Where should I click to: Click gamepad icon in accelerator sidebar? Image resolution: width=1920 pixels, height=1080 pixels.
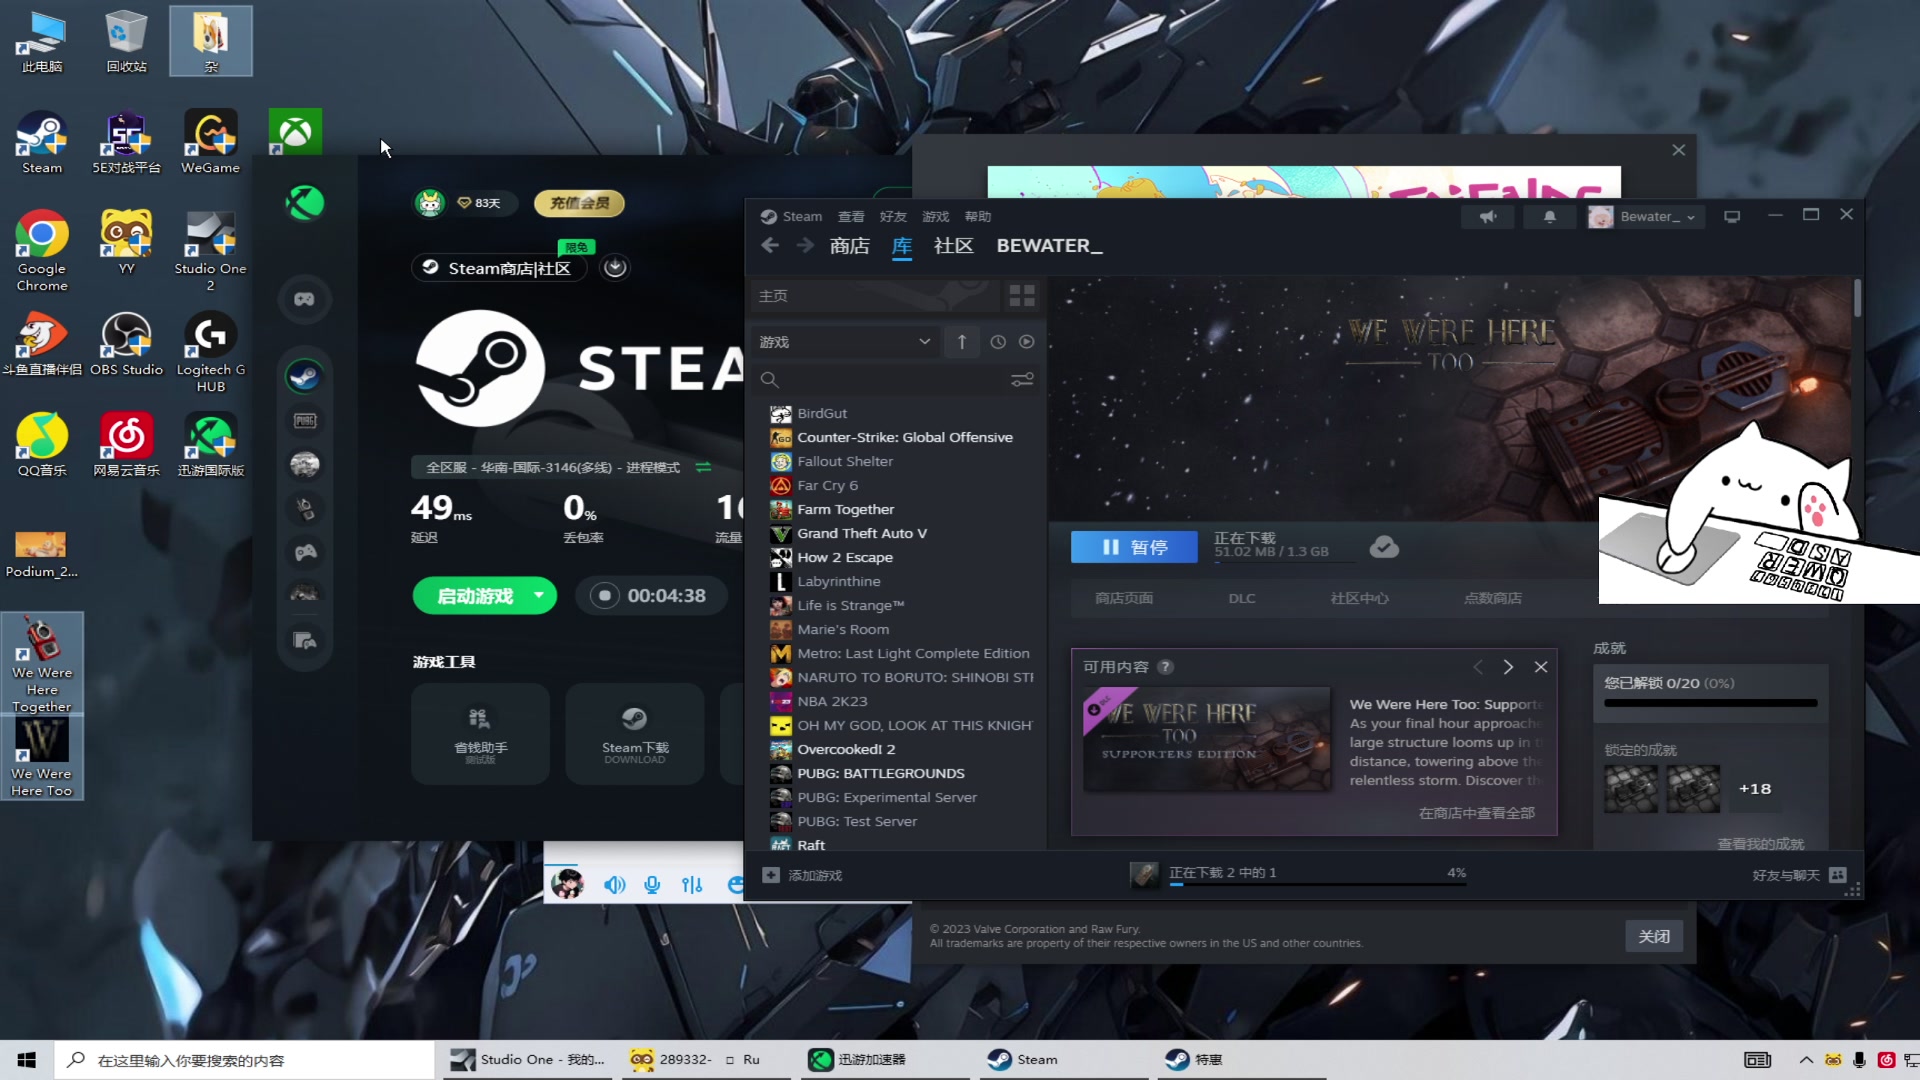click(305, 299)
